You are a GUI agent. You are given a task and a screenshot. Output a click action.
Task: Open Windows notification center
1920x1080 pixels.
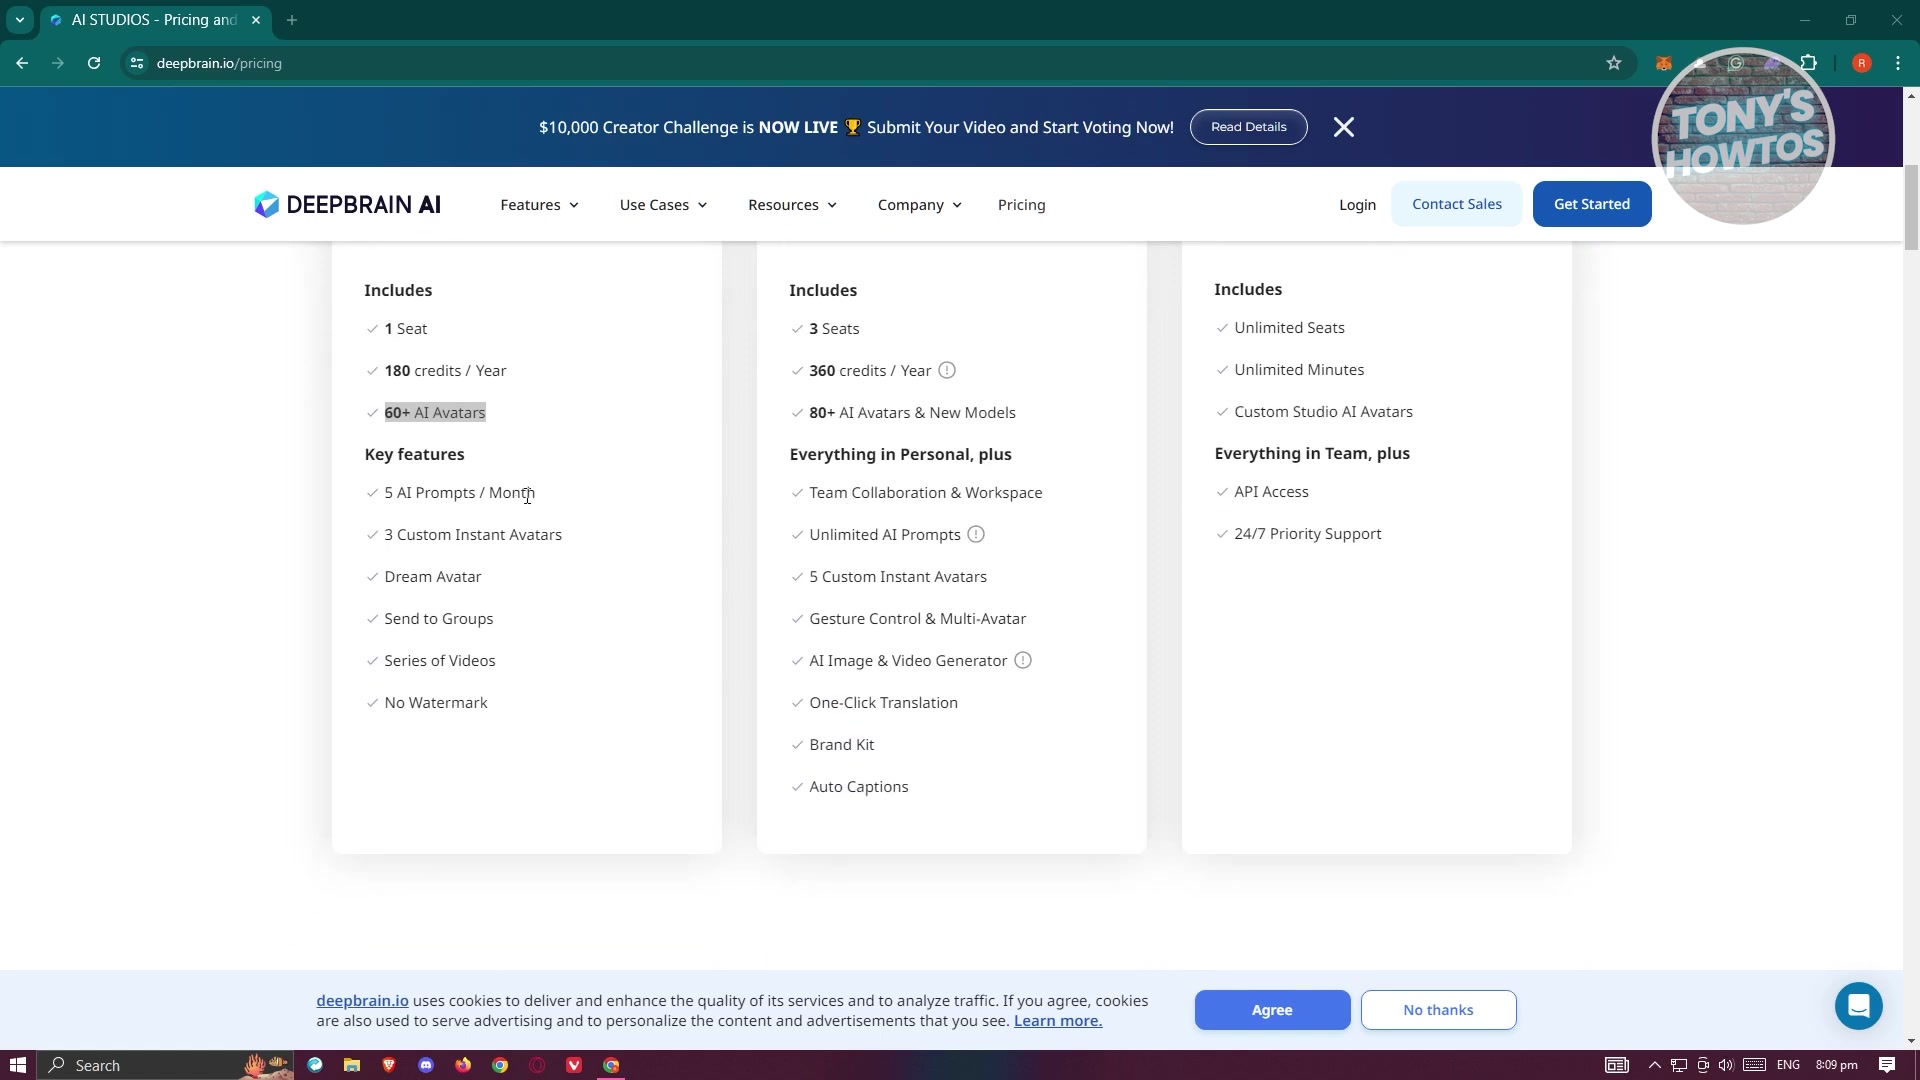coord(1887,1065)
